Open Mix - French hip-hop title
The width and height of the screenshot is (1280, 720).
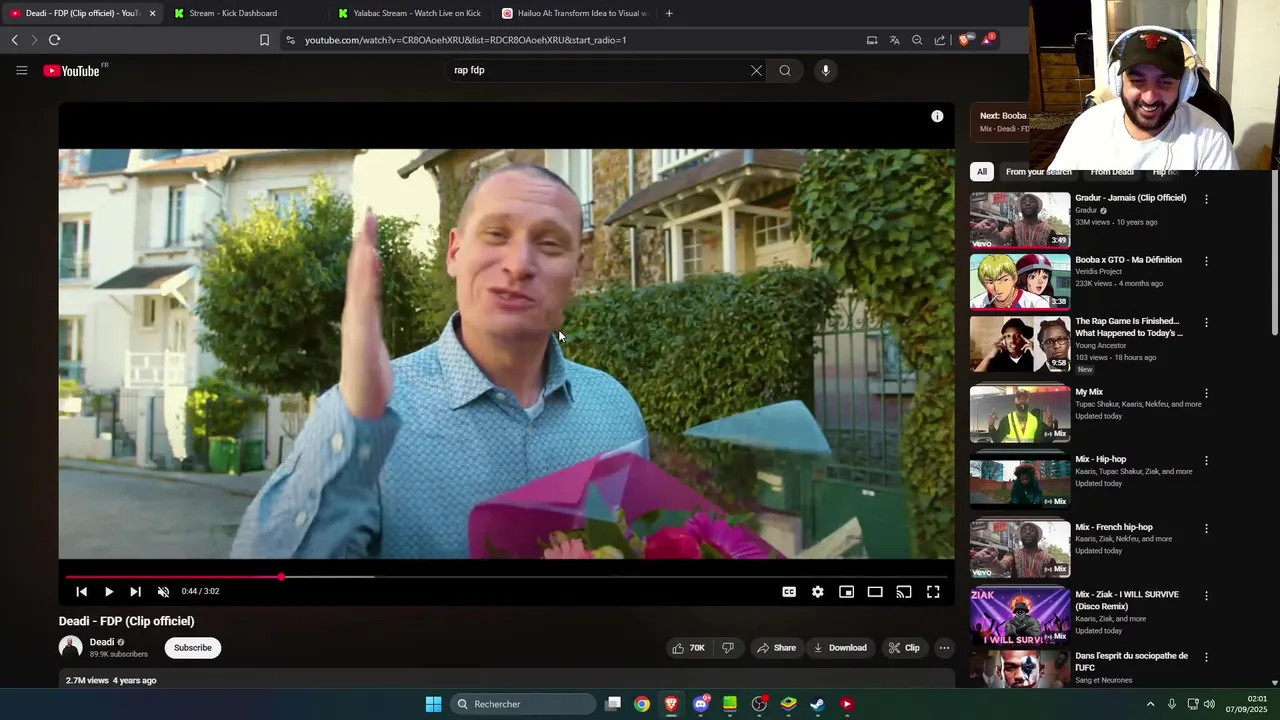point(1114,527)
